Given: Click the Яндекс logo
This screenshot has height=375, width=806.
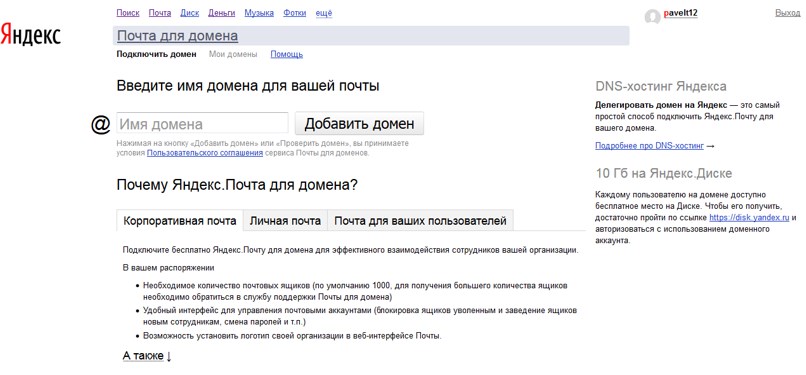Looking at the screenshot, I should point(31,34).
